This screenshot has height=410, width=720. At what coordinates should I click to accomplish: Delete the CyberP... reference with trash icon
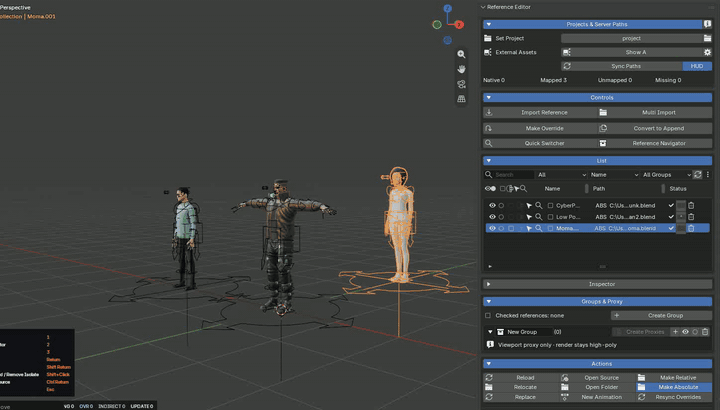click(691, 205)
